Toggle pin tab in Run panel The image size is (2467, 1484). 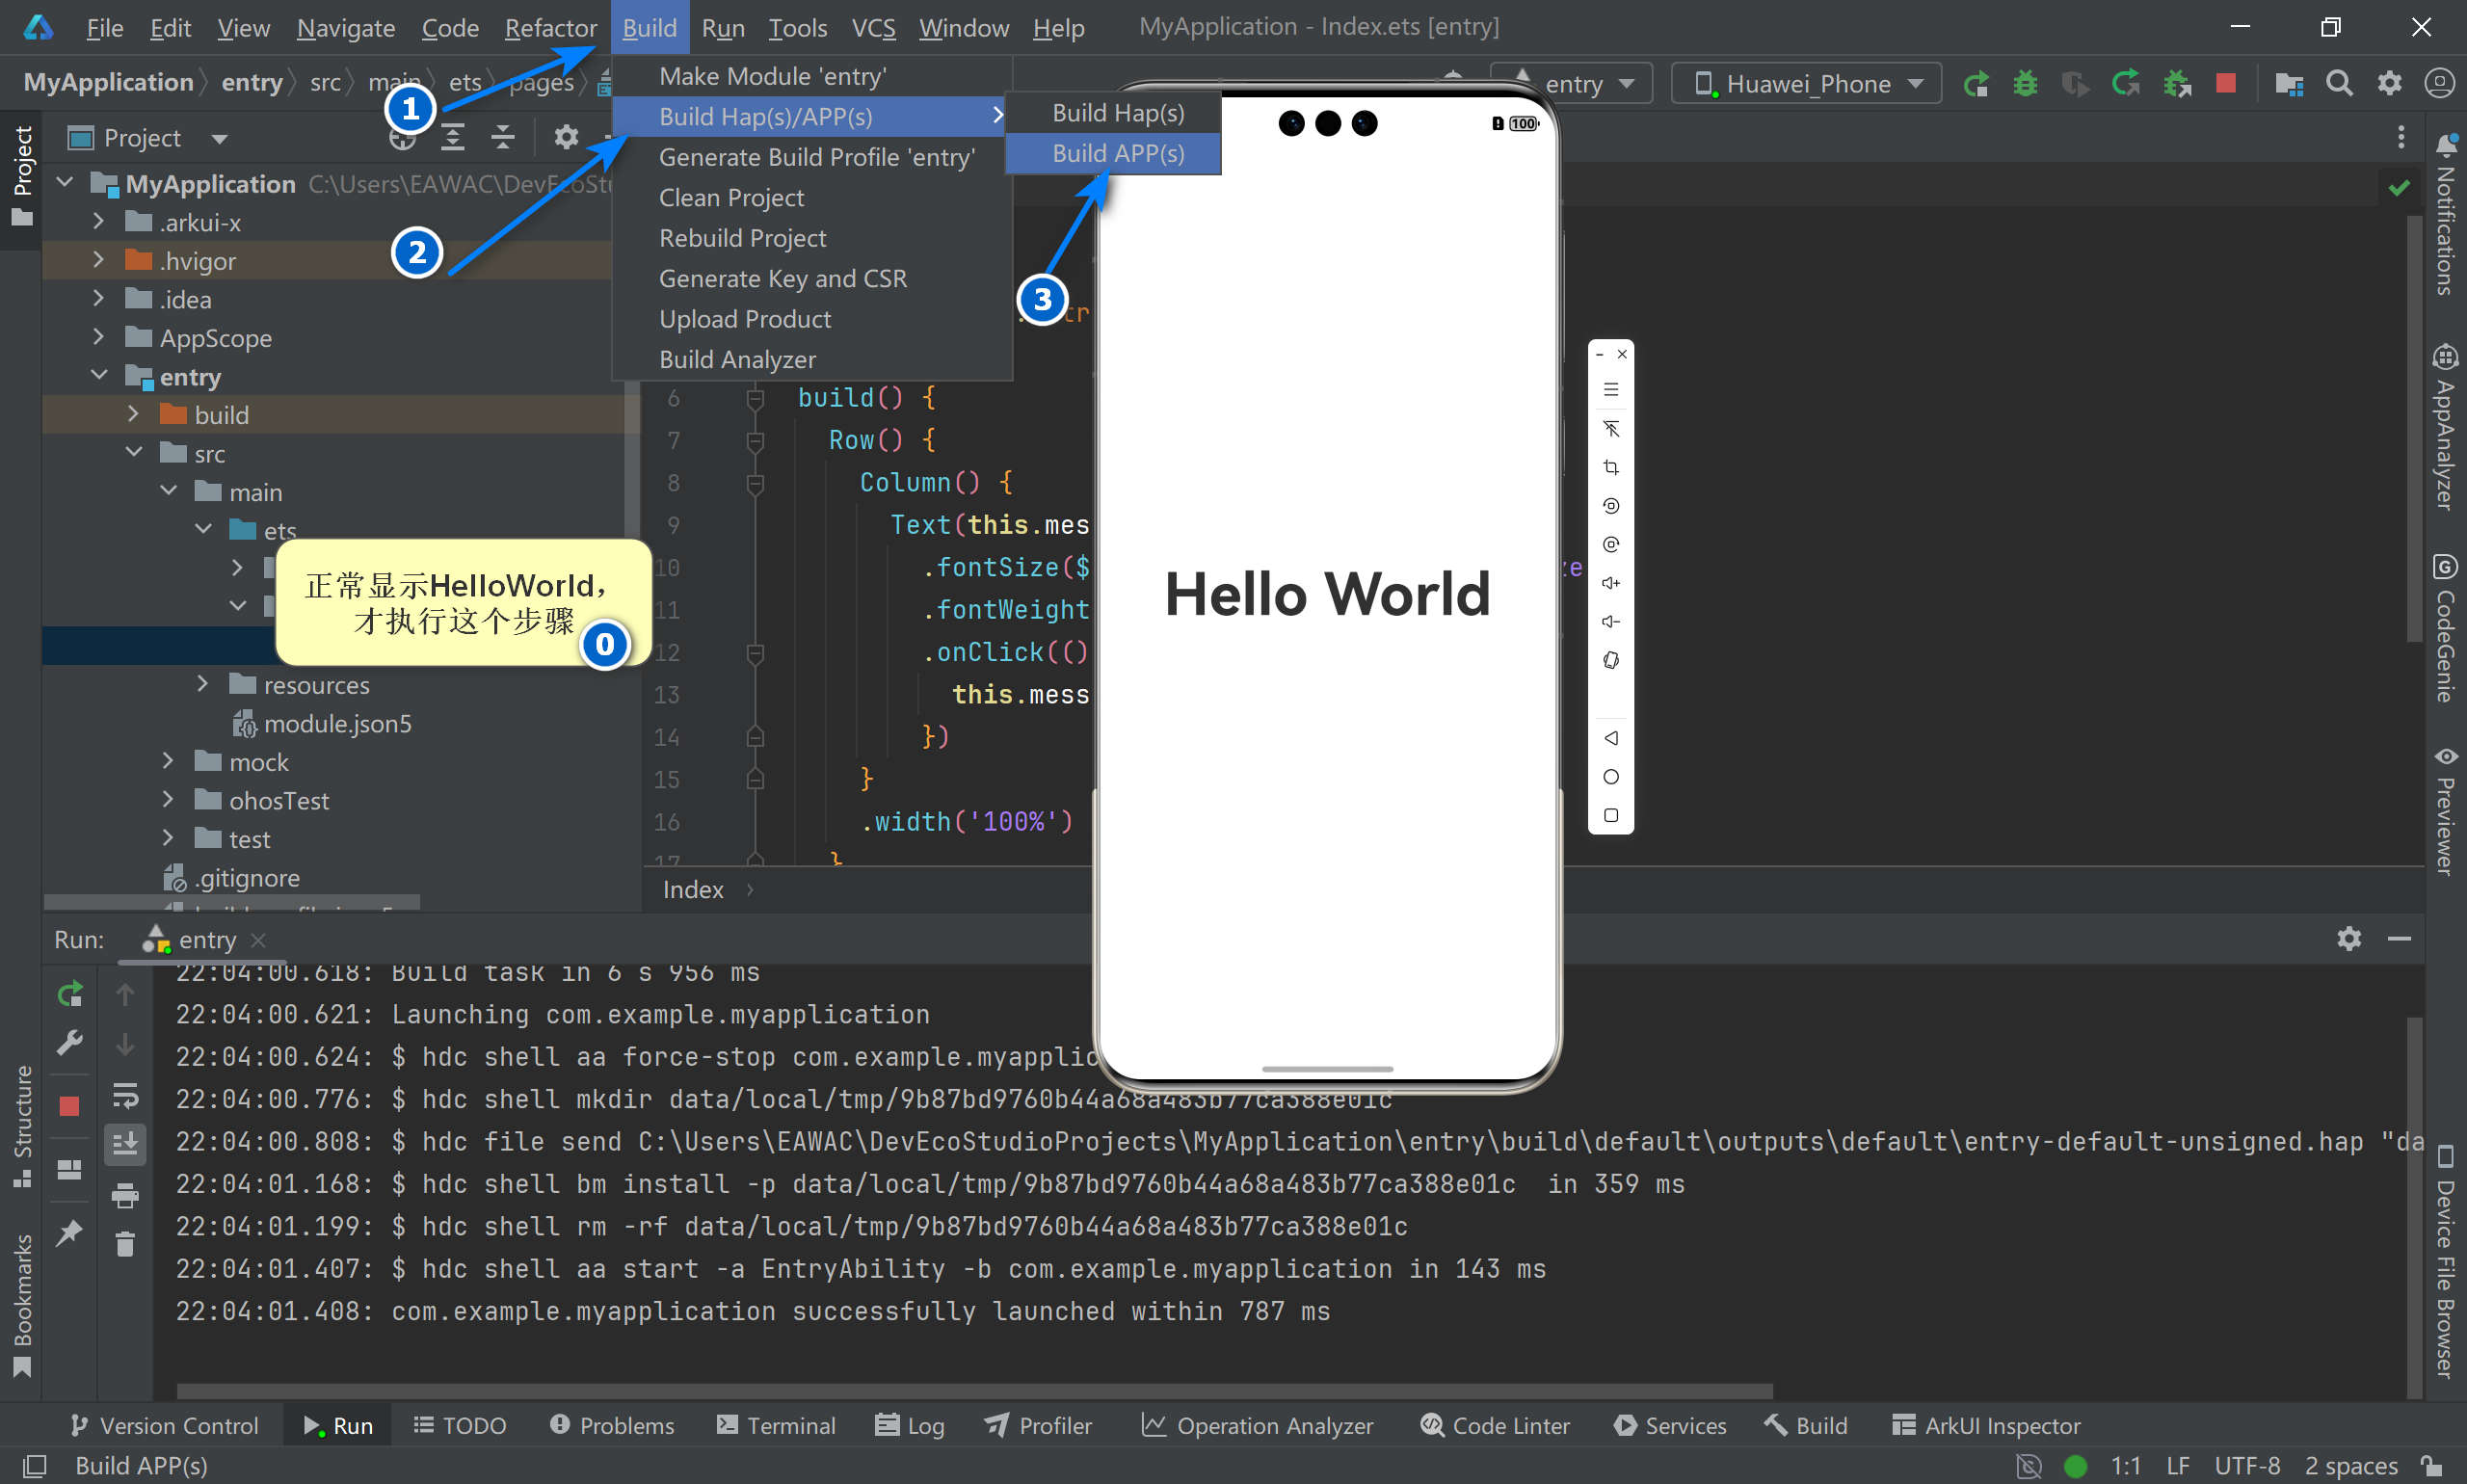(x=69, y=1232)
